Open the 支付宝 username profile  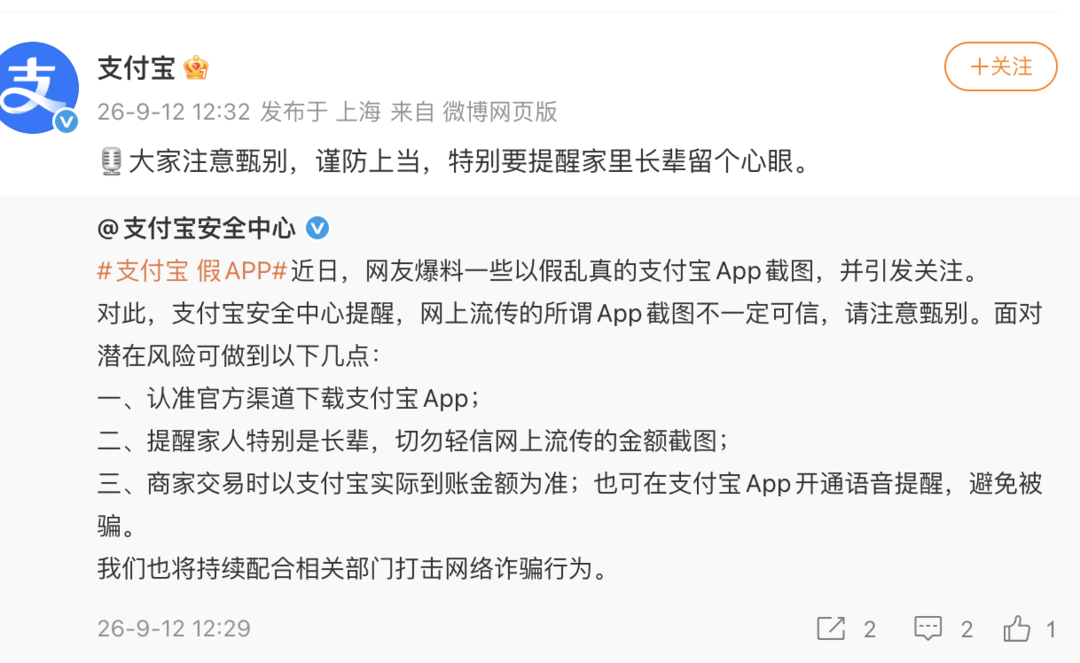click(x=136, y=67)
